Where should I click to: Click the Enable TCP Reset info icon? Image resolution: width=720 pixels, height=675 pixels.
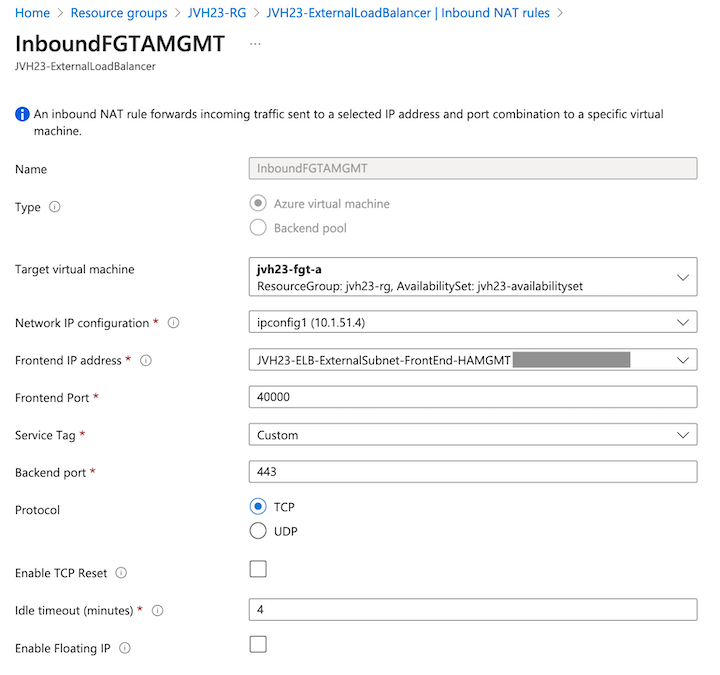(x=121, y=573)
